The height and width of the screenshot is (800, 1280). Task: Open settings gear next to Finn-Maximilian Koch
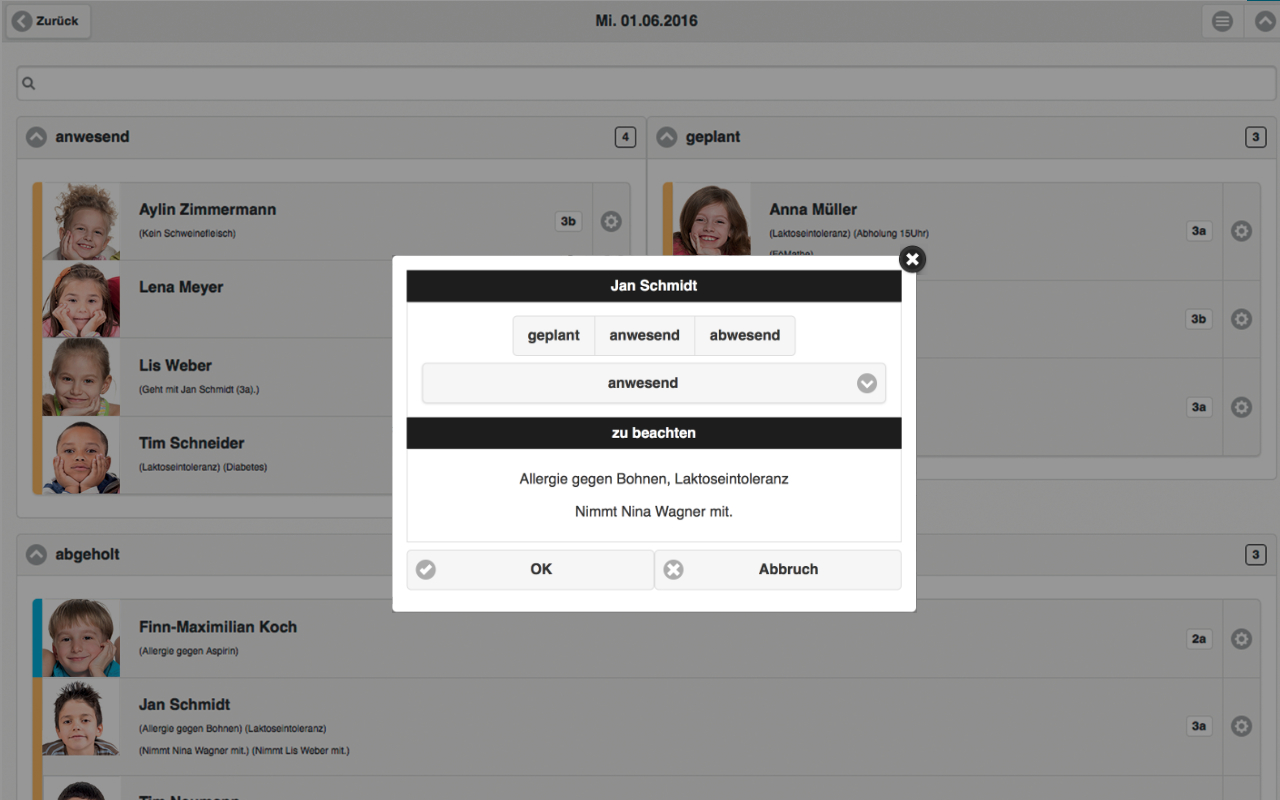click(1241, 638)
